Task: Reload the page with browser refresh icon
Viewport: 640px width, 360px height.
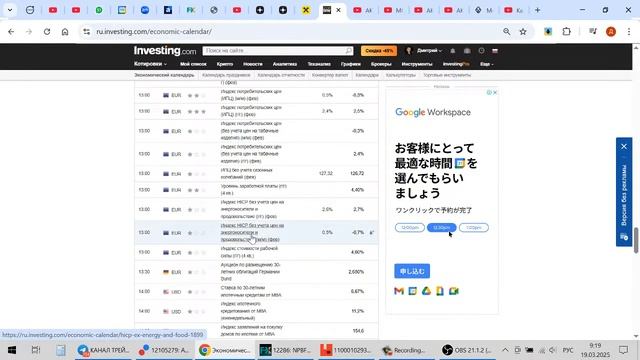Action: tap(47, 31)
